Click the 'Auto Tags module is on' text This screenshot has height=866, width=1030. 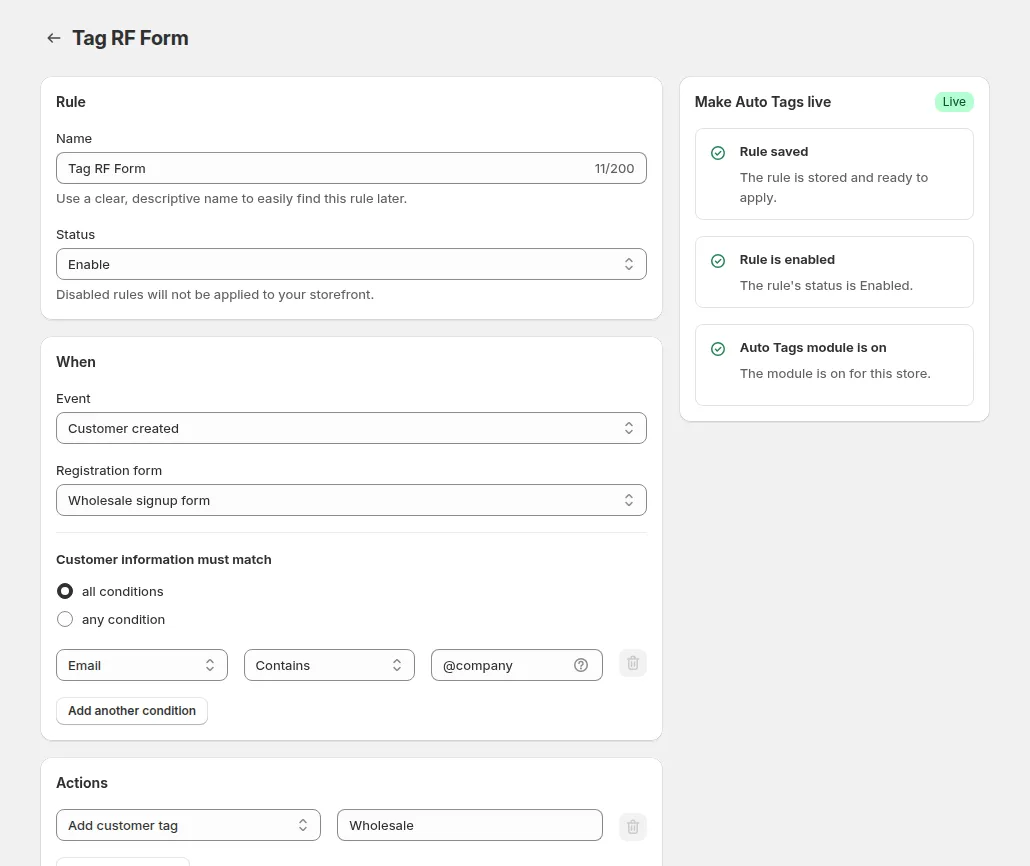point(813,348)
